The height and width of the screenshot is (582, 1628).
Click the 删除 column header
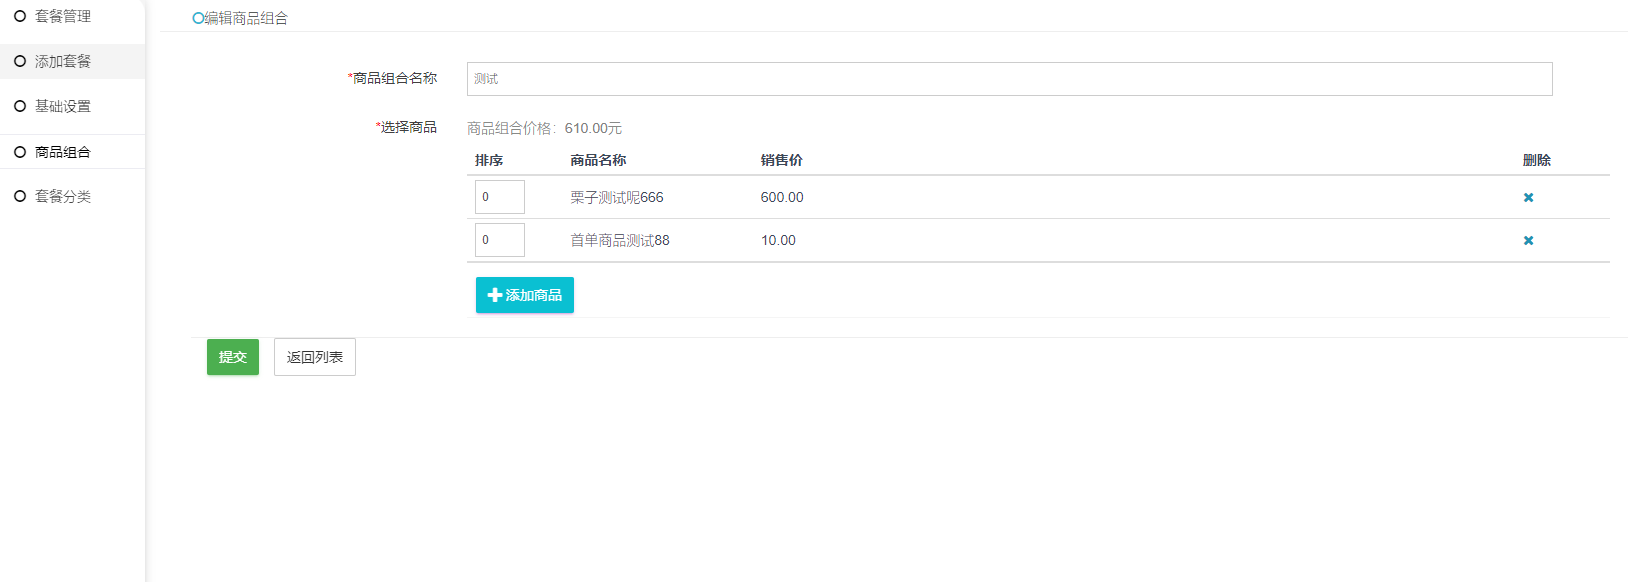pyautogui.click(x=1536, y=160)
